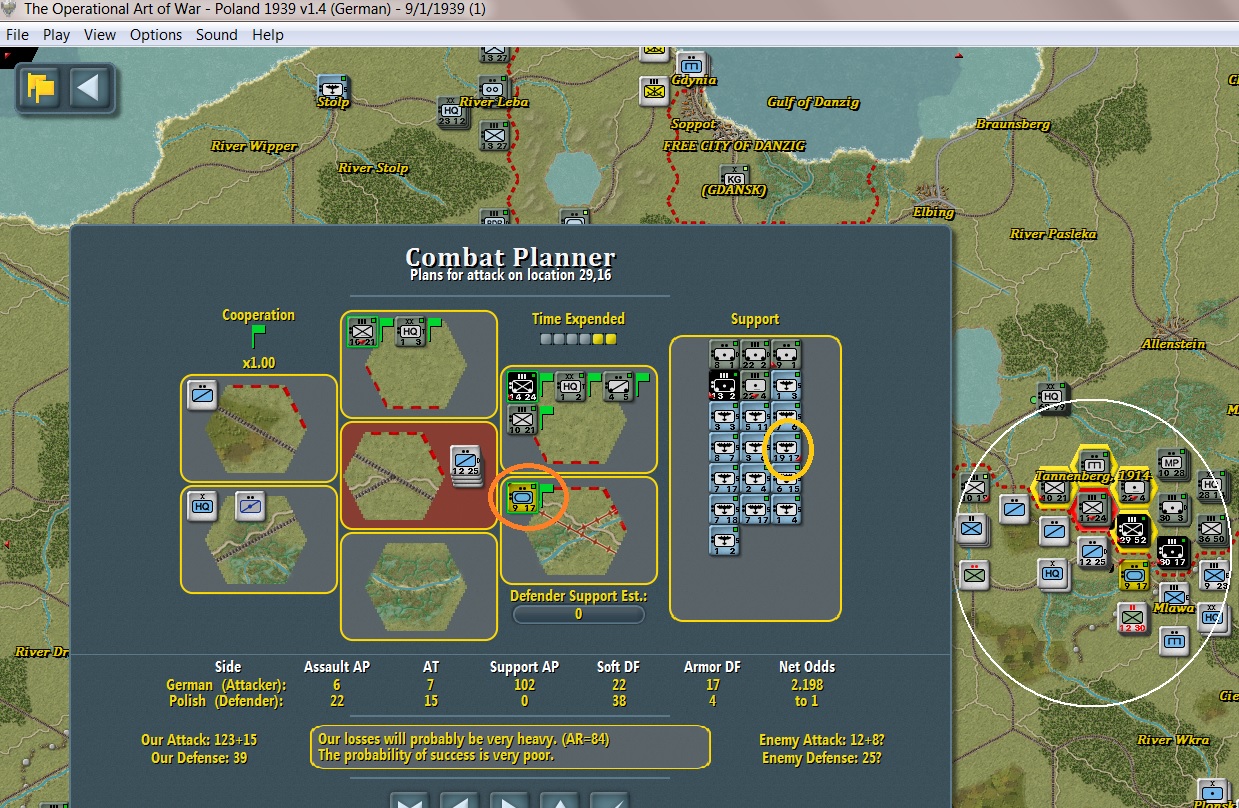Select support air unit 1-3
The image size is (1239, 808).
click(x=786, y=385)
